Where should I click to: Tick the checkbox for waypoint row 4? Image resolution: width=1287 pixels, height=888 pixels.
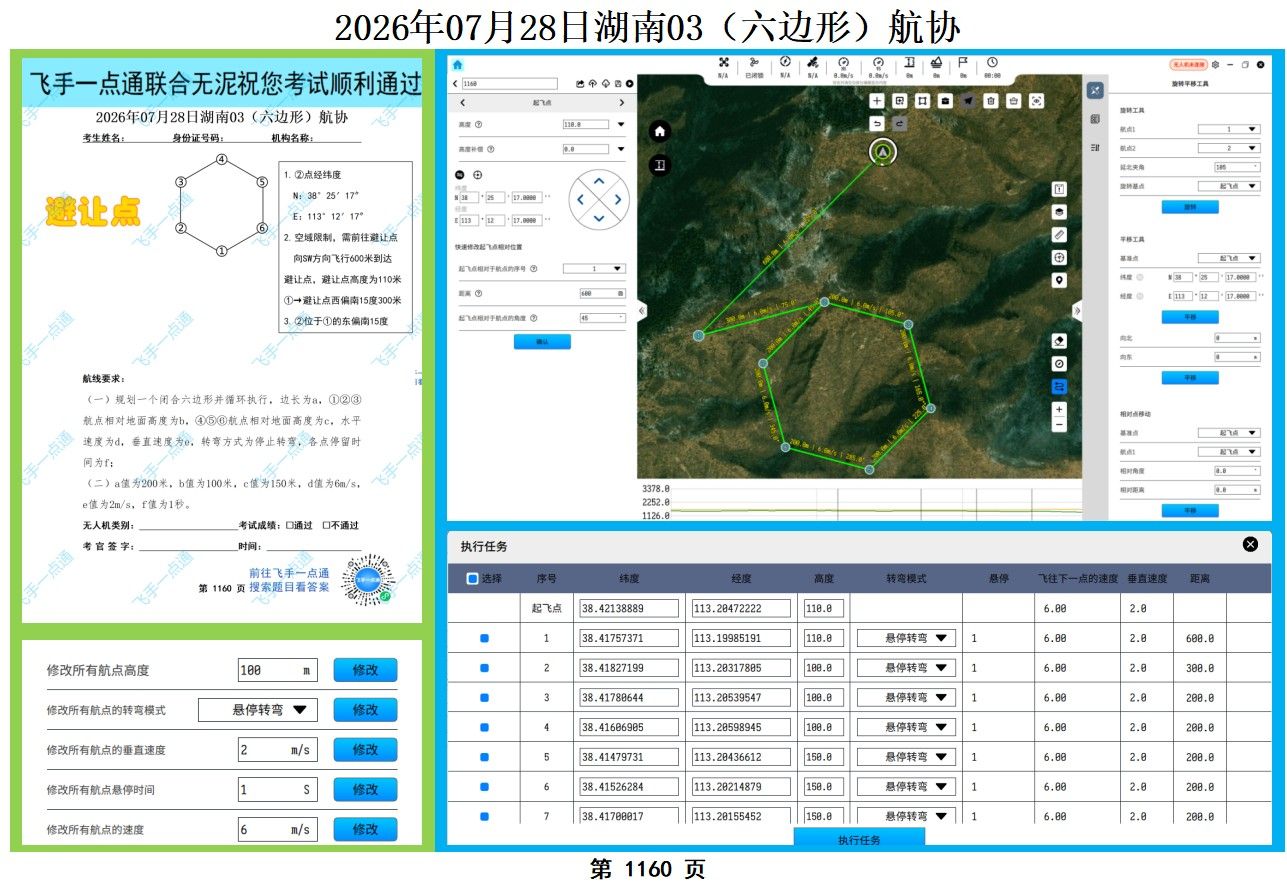click(x=485, y=727)
